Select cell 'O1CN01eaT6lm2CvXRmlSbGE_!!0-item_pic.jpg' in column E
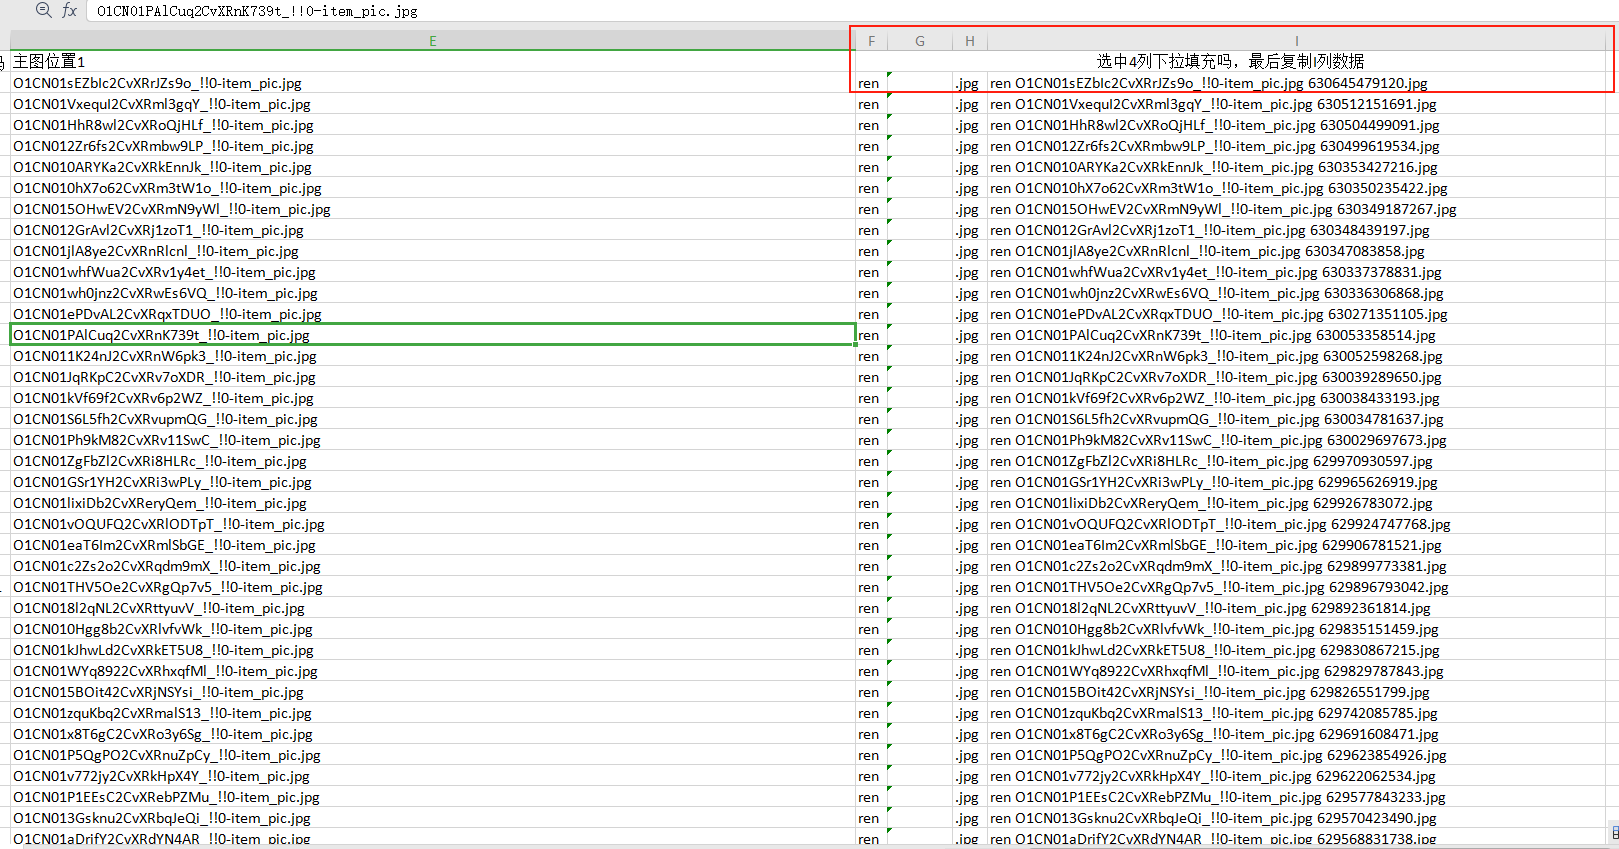Screen dimensions: 1619x849 pos(432,545)
